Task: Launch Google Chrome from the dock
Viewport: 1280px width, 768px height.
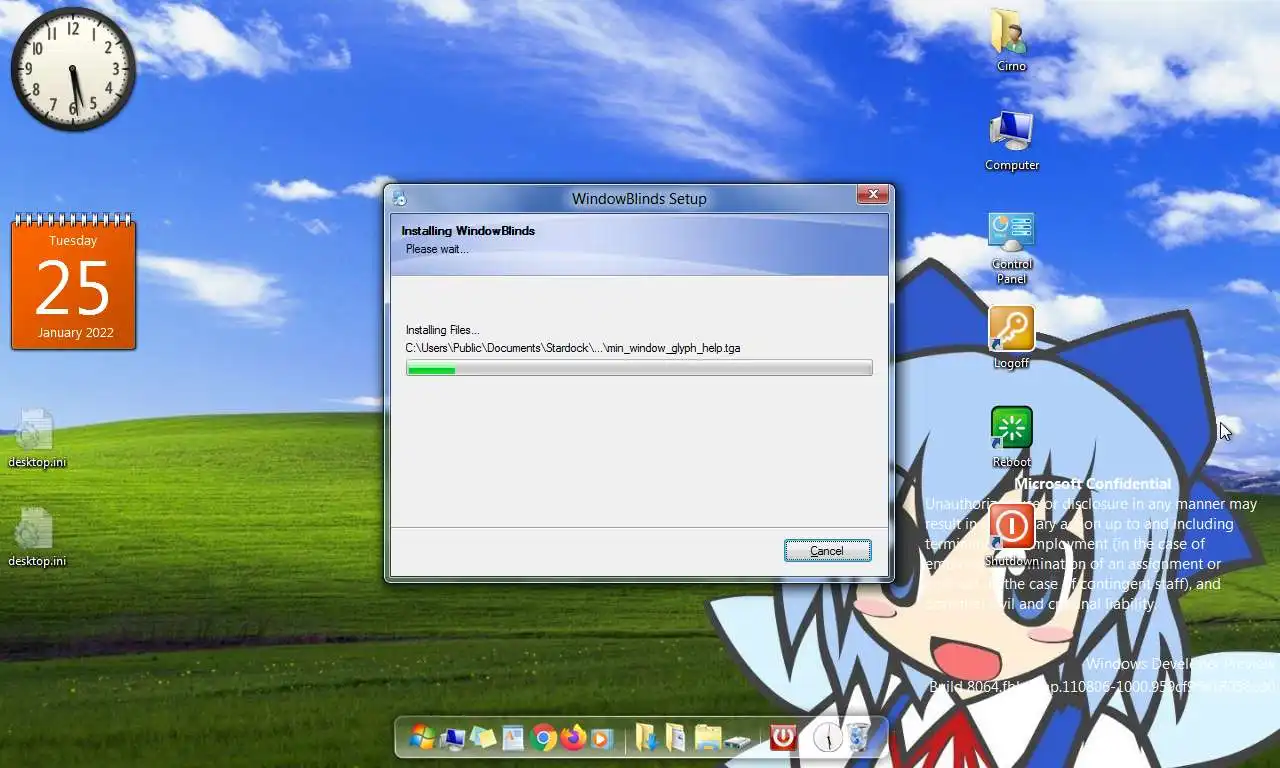Action: click(543, 738)
